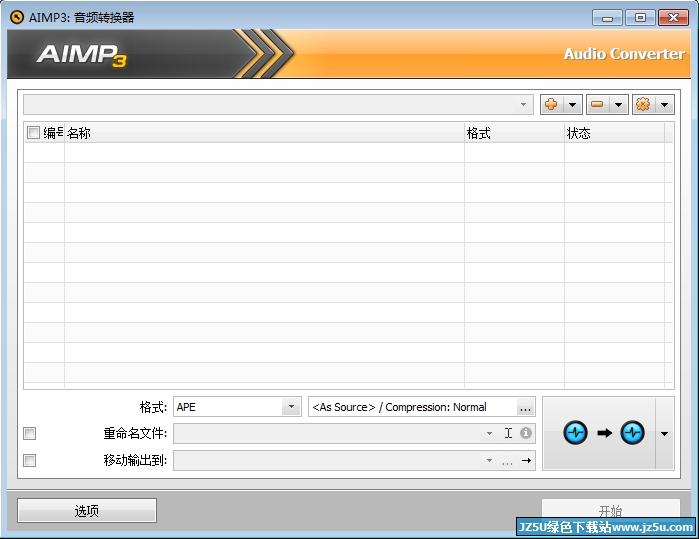Click the blue convert audio-to-audio button

(599, 433)
